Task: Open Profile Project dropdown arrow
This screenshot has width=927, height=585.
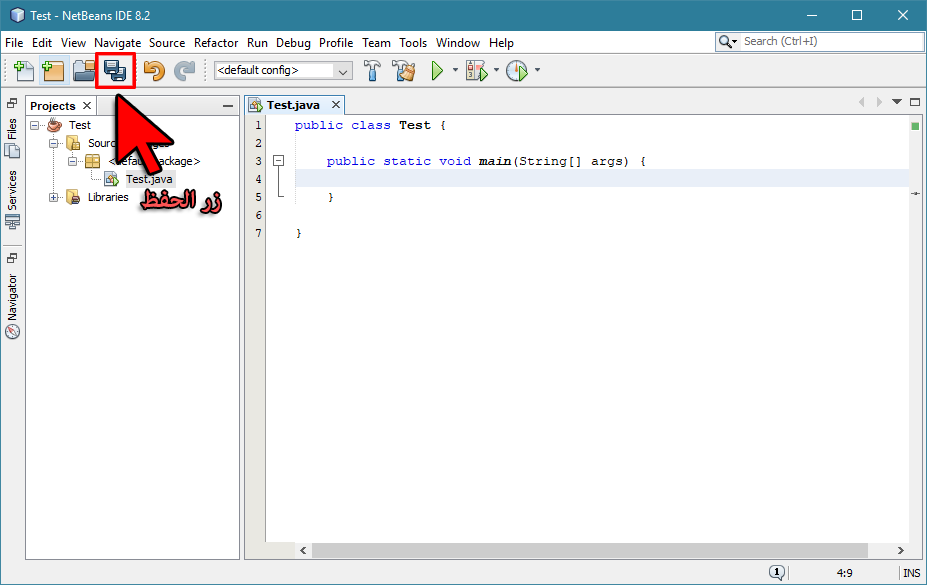Action: pos(537,70)
